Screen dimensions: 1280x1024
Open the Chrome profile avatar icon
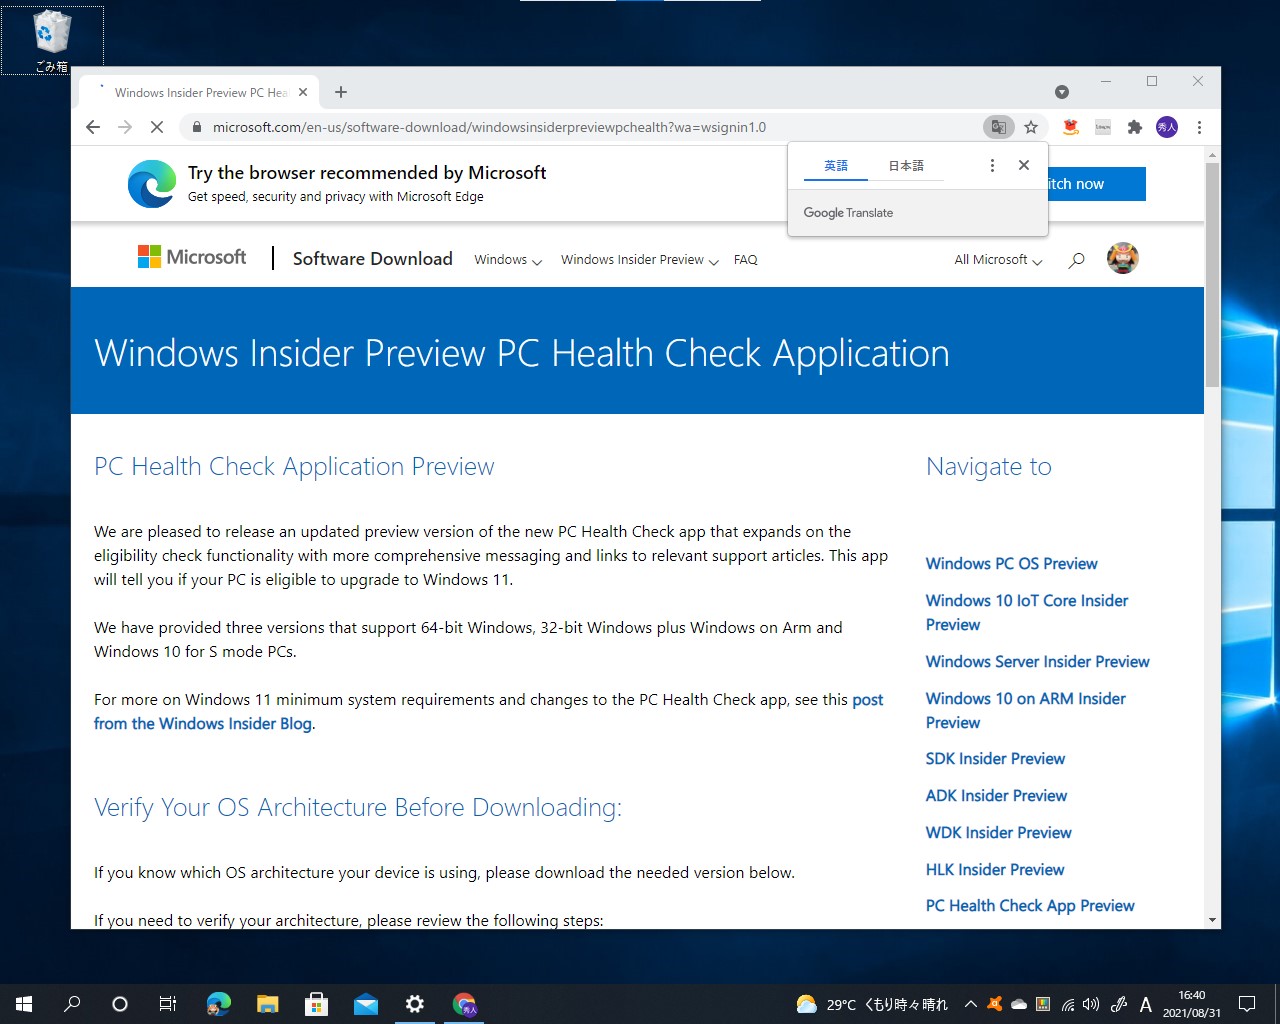tap(1166, 127)
